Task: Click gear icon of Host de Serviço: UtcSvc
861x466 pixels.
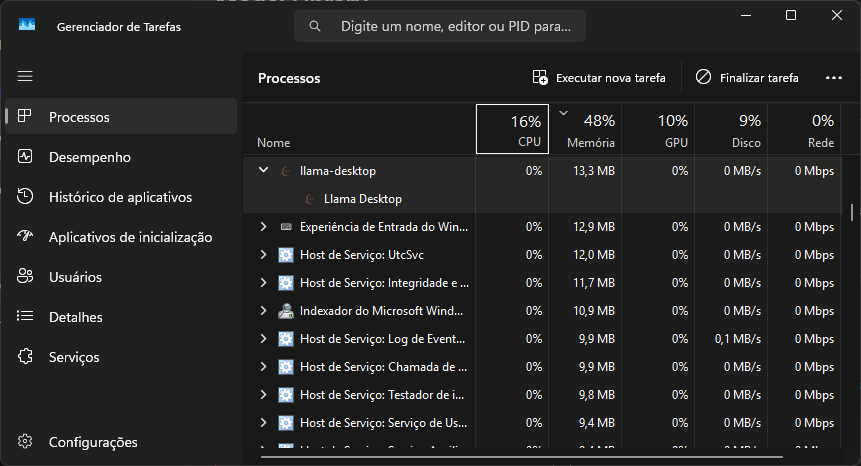Action: (x=286, y=255)
